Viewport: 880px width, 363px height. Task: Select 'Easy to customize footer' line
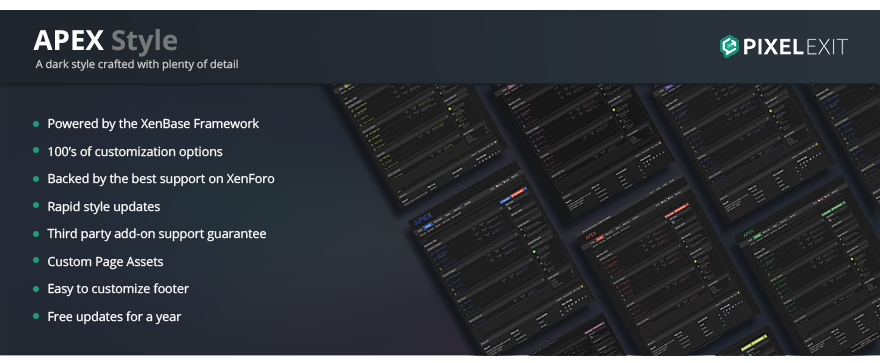click(118, 289)
